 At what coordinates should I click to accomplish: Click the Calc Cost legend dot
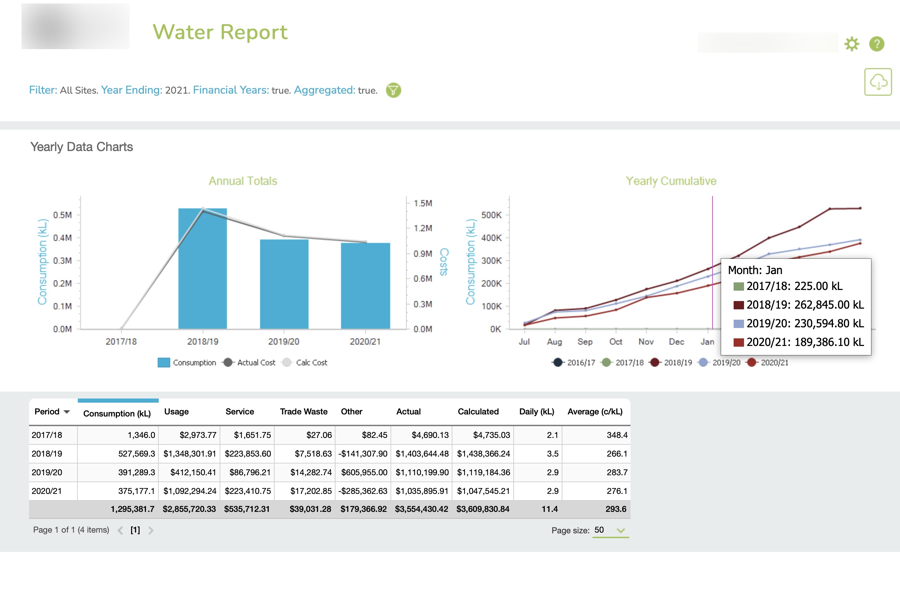click(287, 361)
